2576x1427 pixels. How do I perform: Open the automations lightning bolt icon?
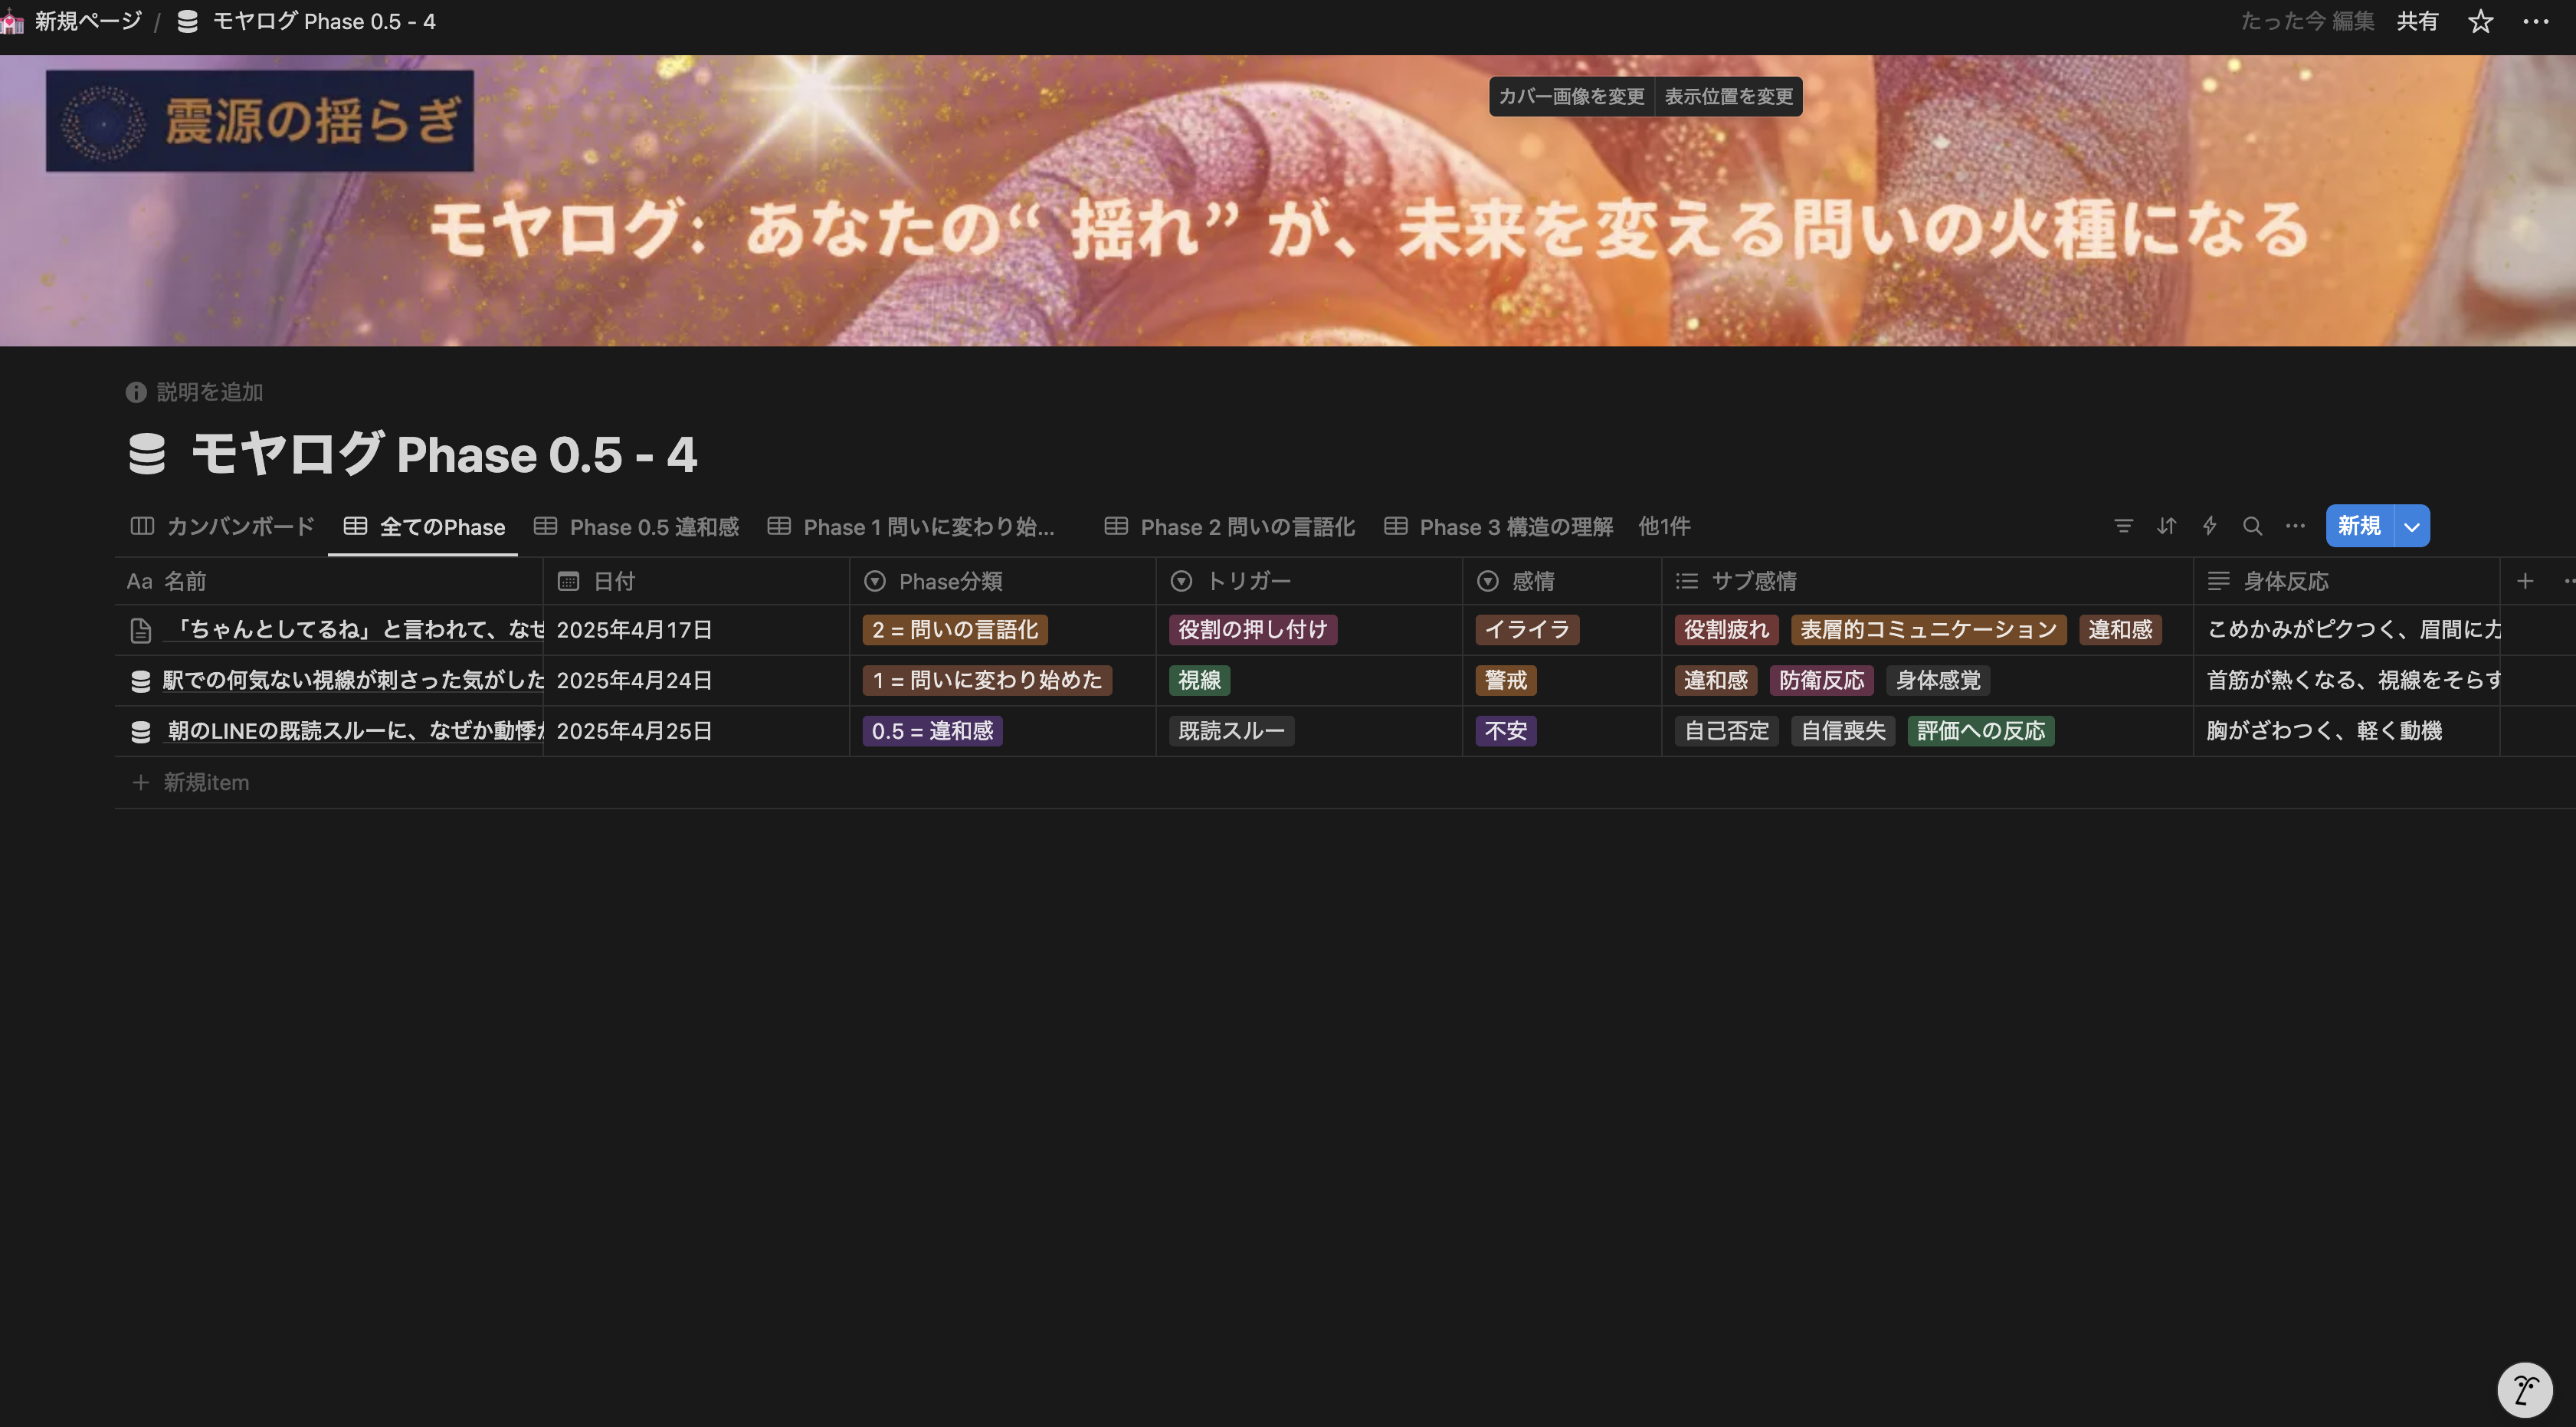coord(2209,526)
